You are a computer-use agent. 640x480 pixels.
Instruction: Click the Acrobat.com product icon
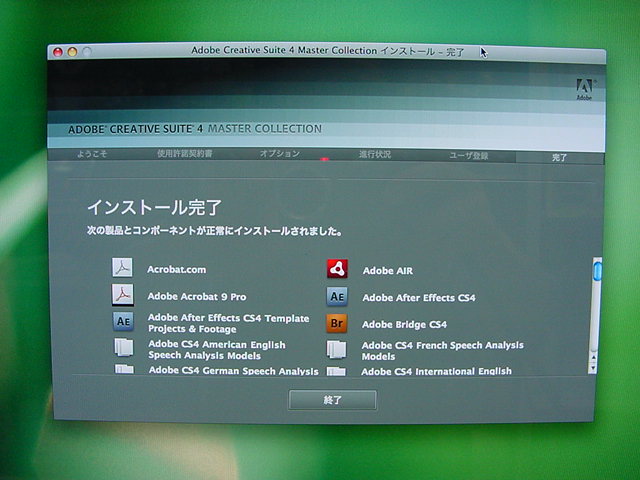click(x=122, y=268)
